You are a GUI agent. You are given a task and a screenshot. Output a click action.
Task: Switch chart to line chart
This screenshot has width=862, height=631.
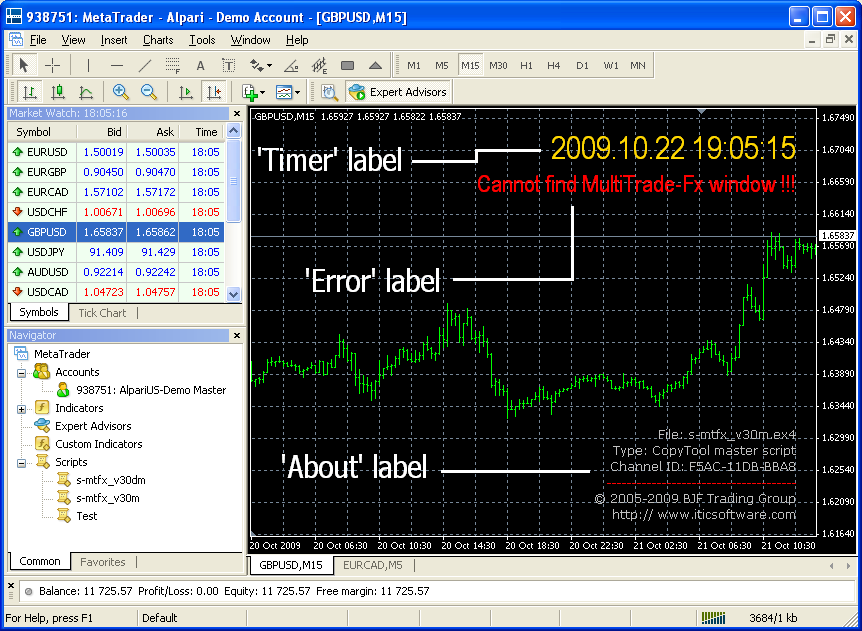(86, 92)
